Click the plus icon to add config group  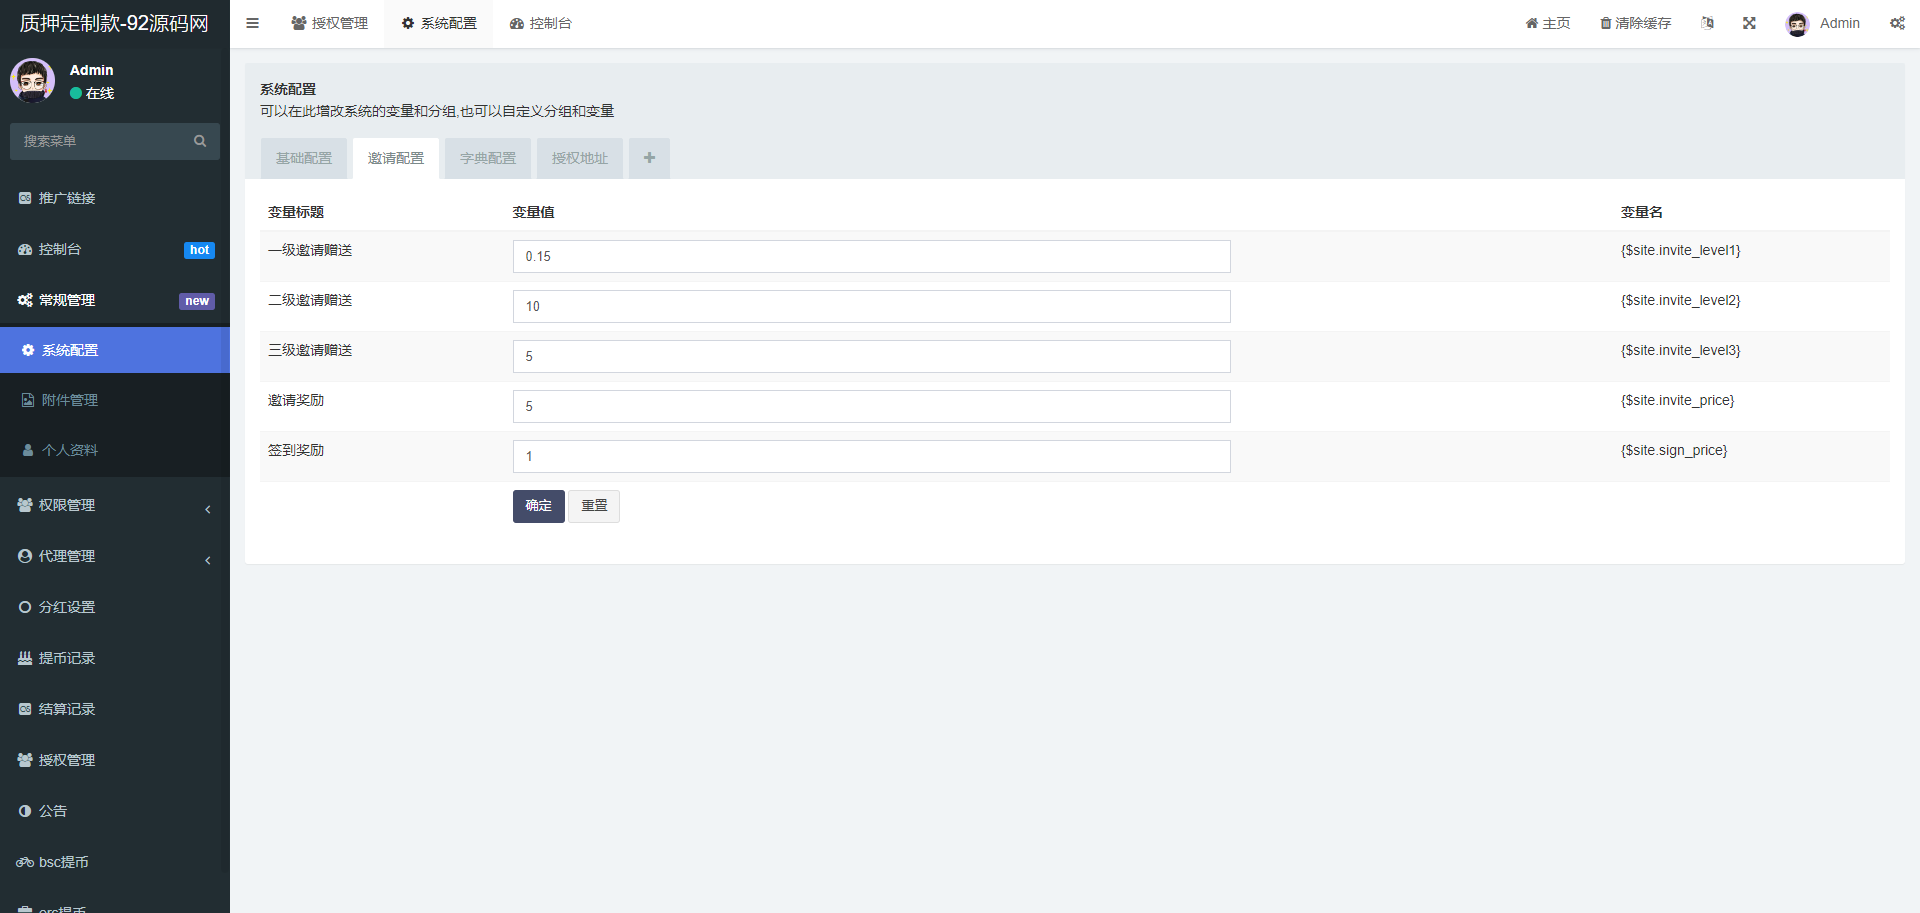pos(649,158)
